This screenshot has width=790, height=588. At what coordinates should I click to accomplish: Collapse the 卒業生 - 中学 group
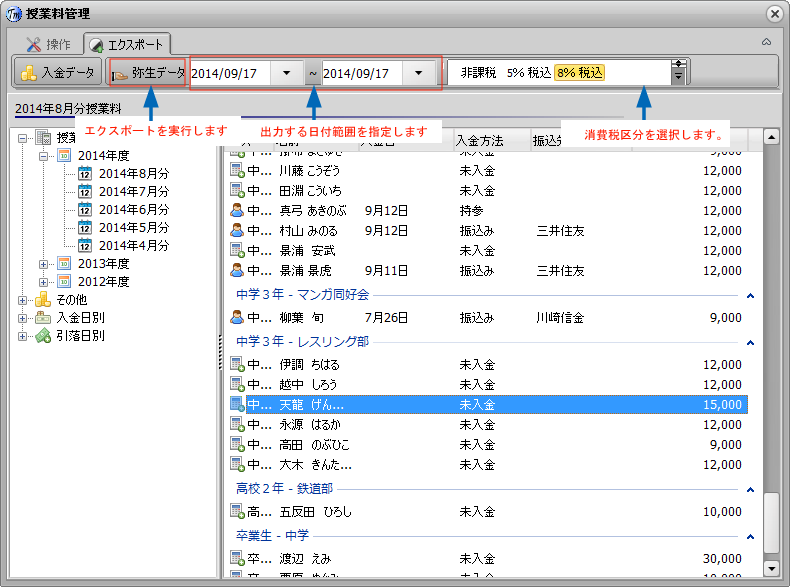click(x=750, y=537)
